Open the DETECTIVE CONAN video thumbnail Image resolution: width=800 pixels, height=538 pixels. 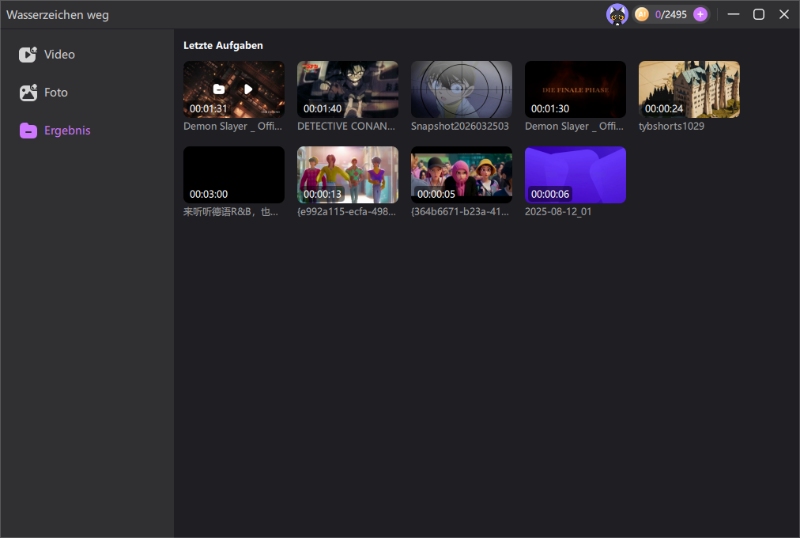[347, 89]
